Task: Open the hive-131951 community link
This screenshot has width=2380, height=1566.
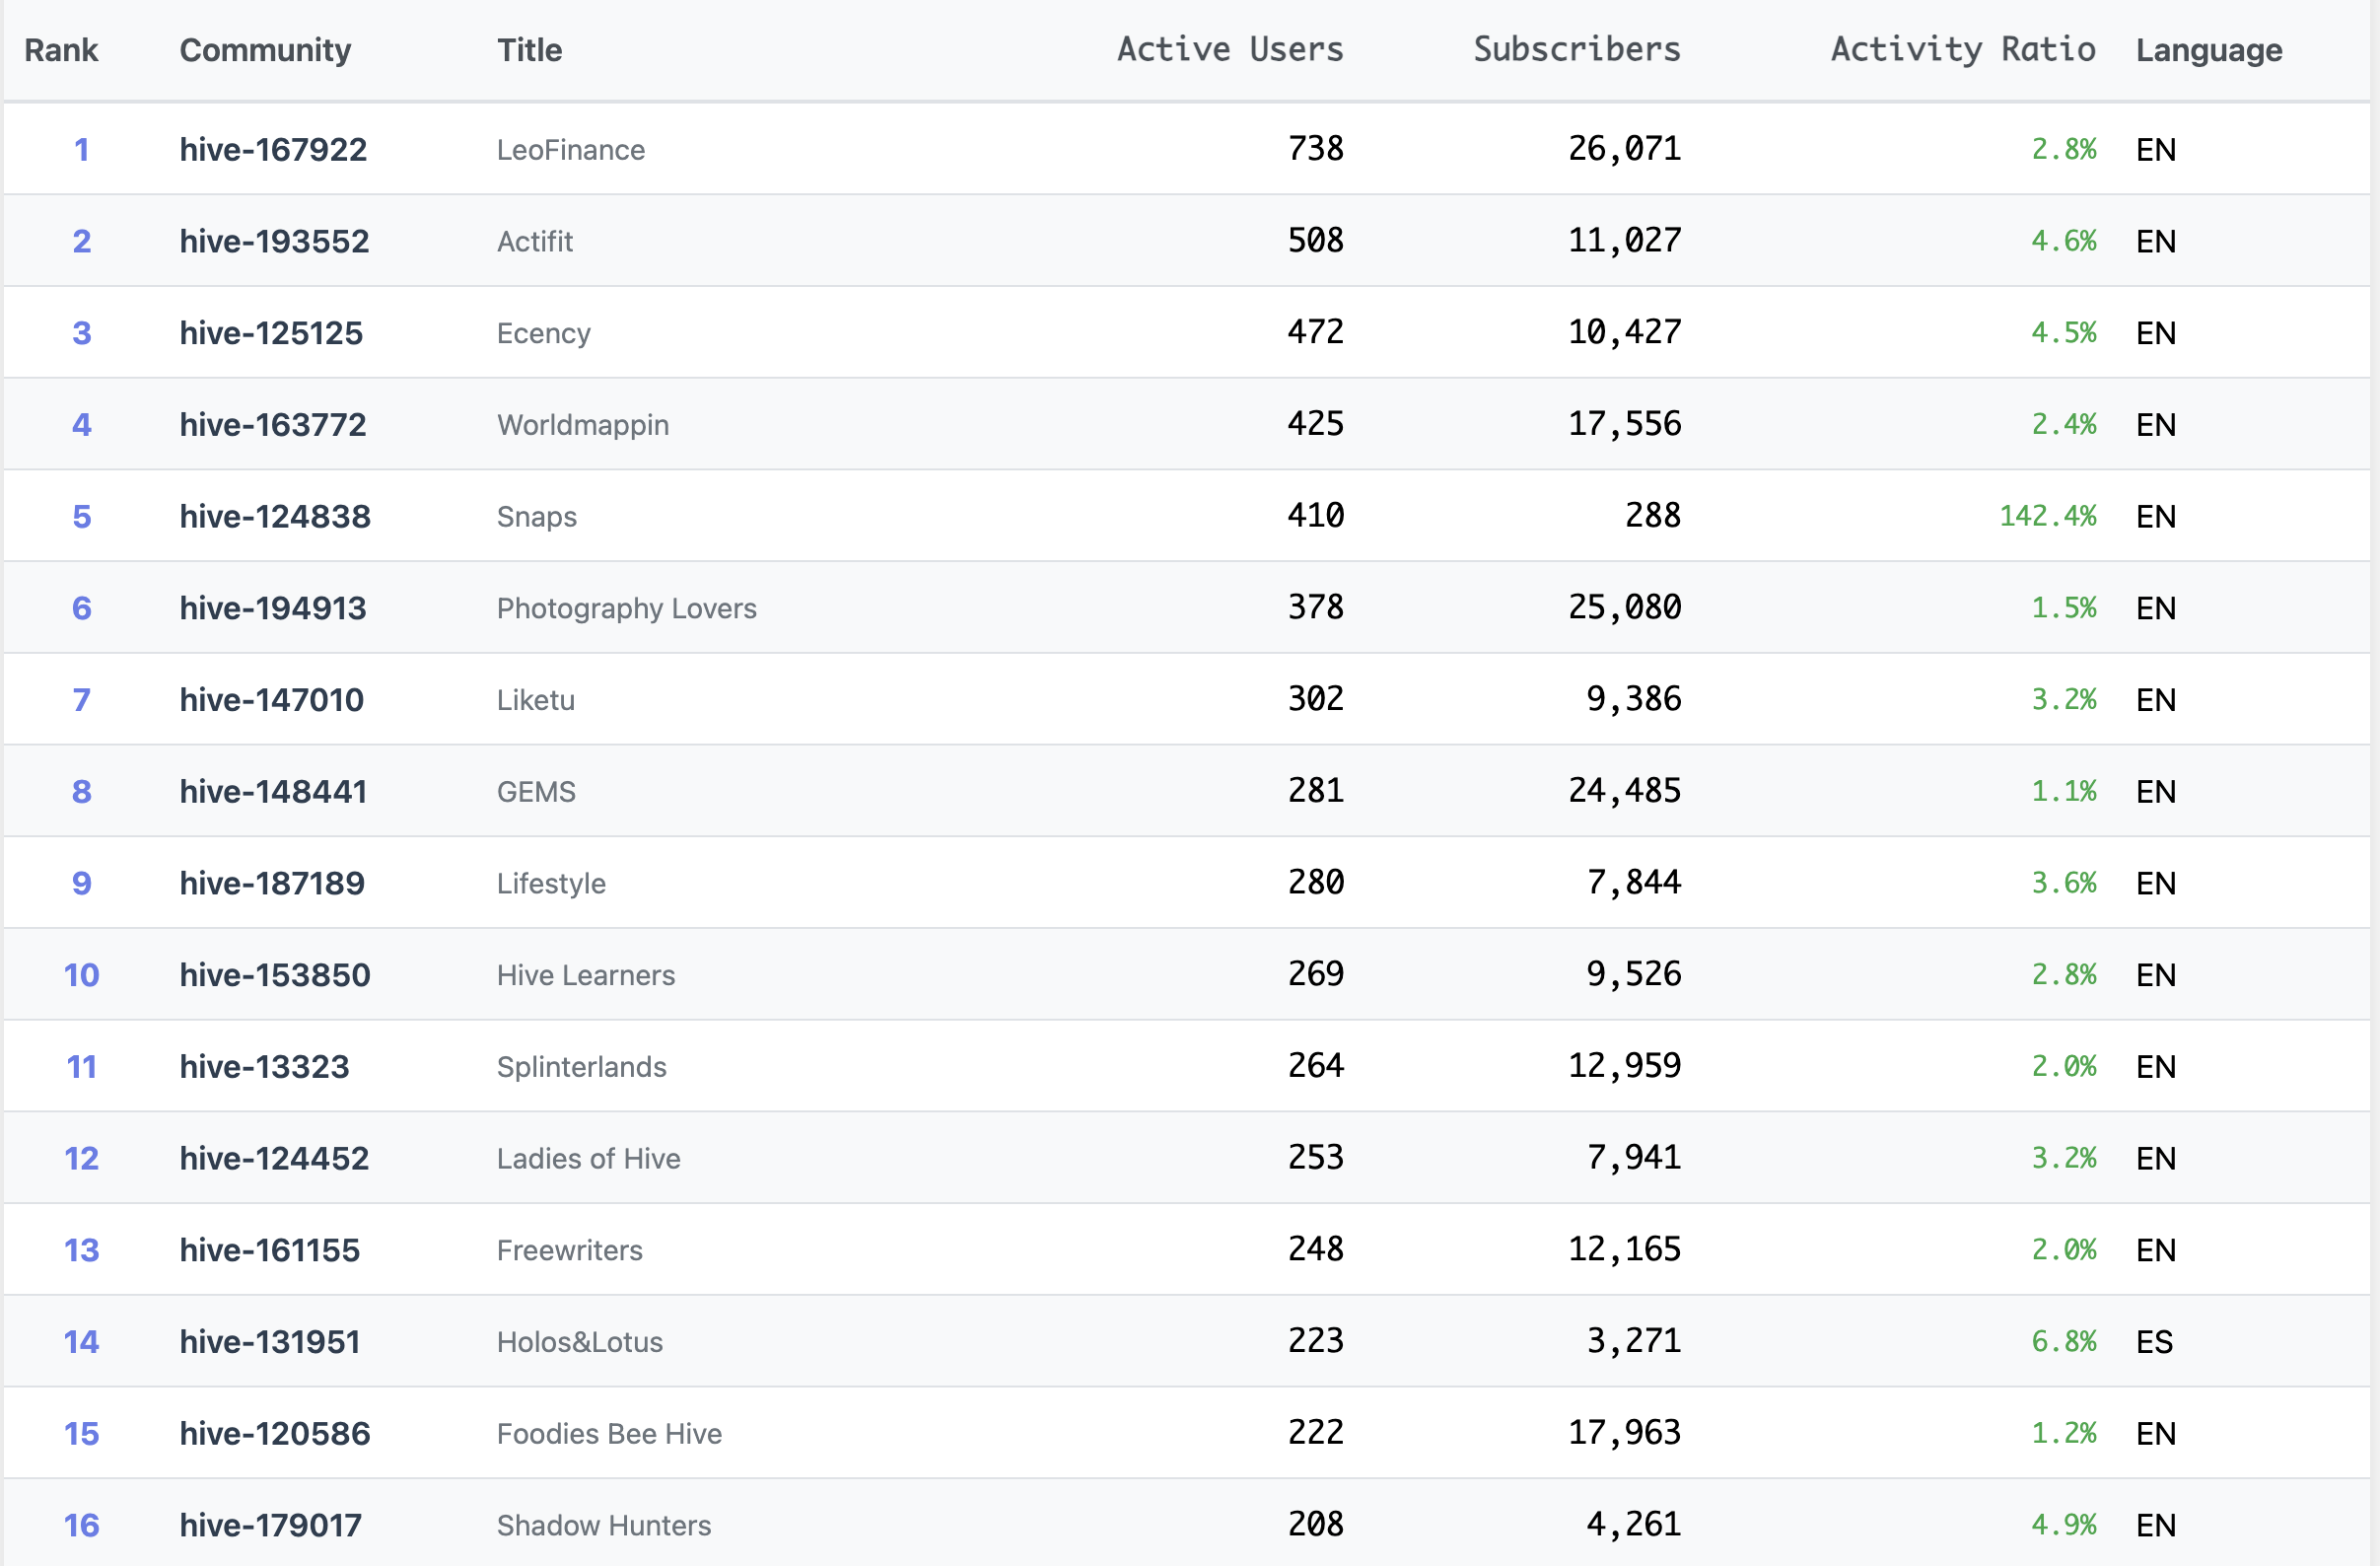Action: click(x=270, y=1342)
